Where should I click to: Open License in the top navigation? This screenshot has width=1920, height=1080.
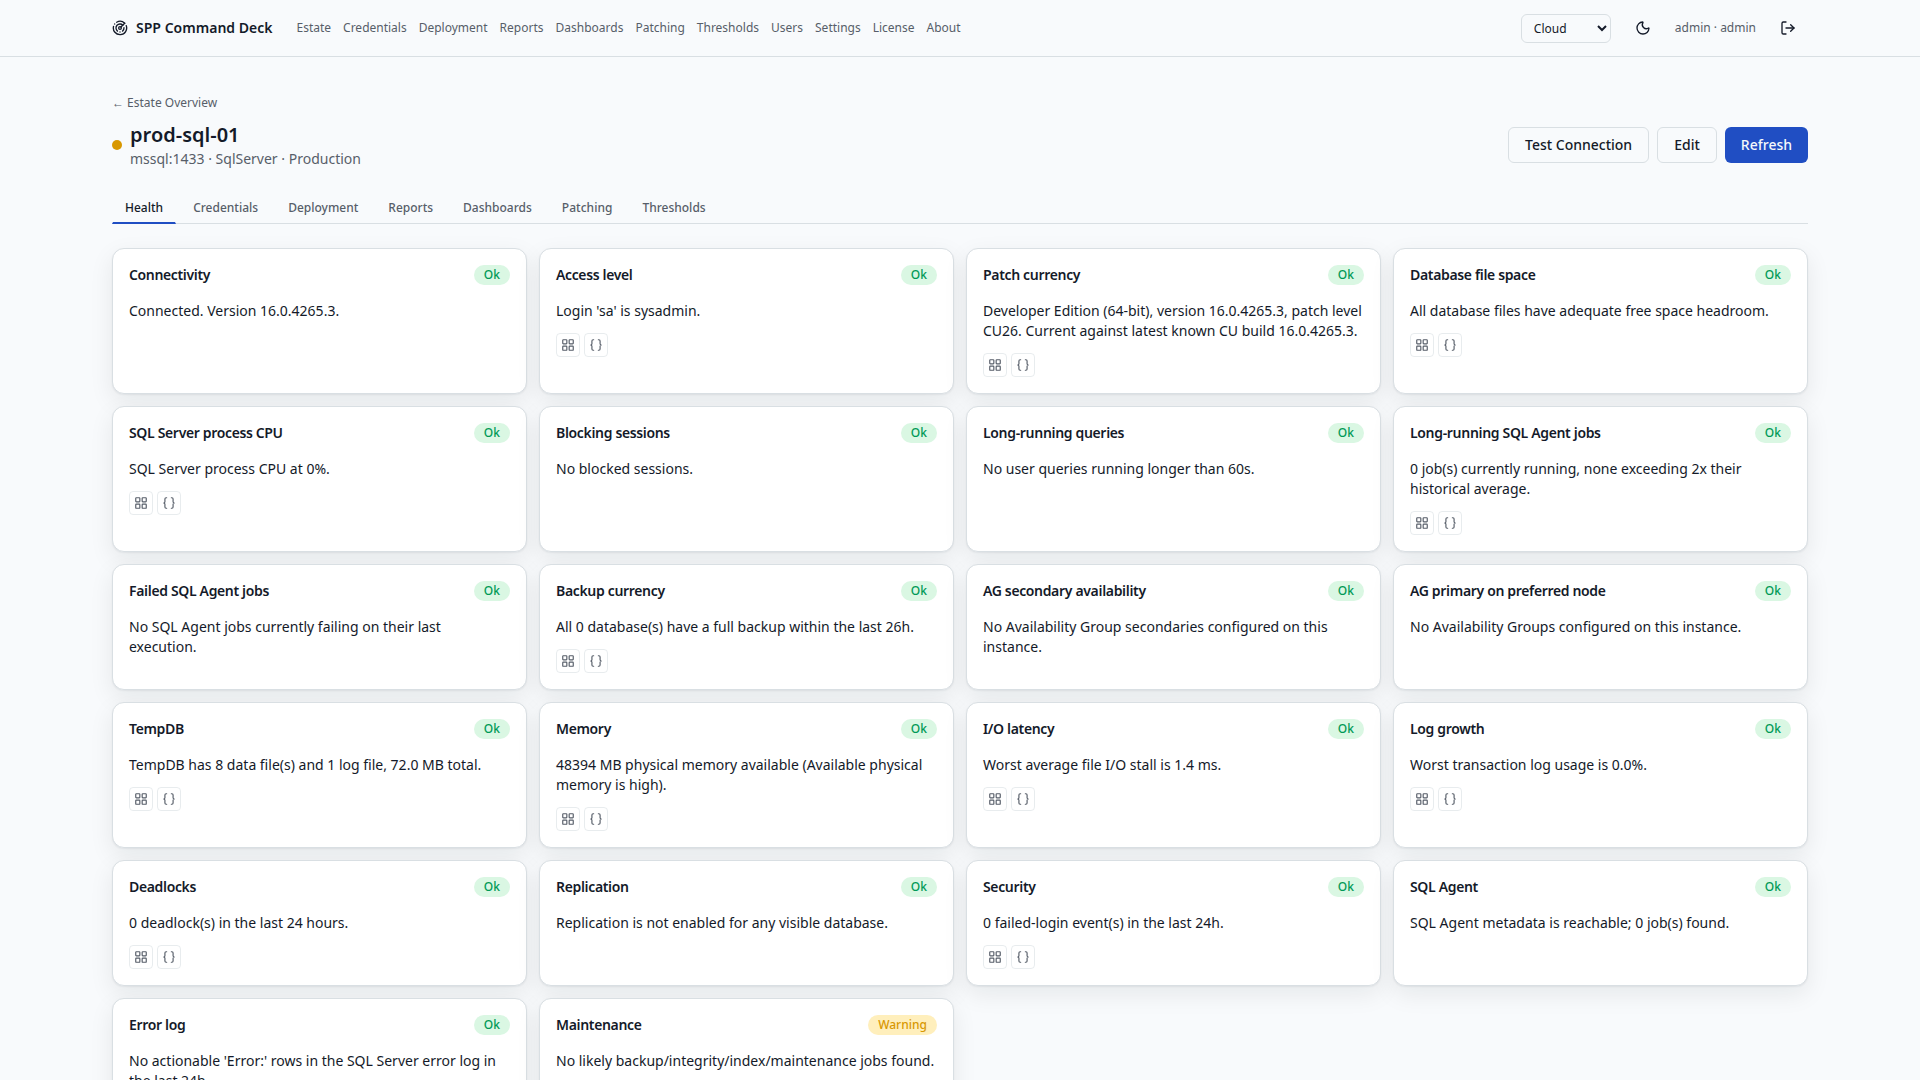coord(893,28)
